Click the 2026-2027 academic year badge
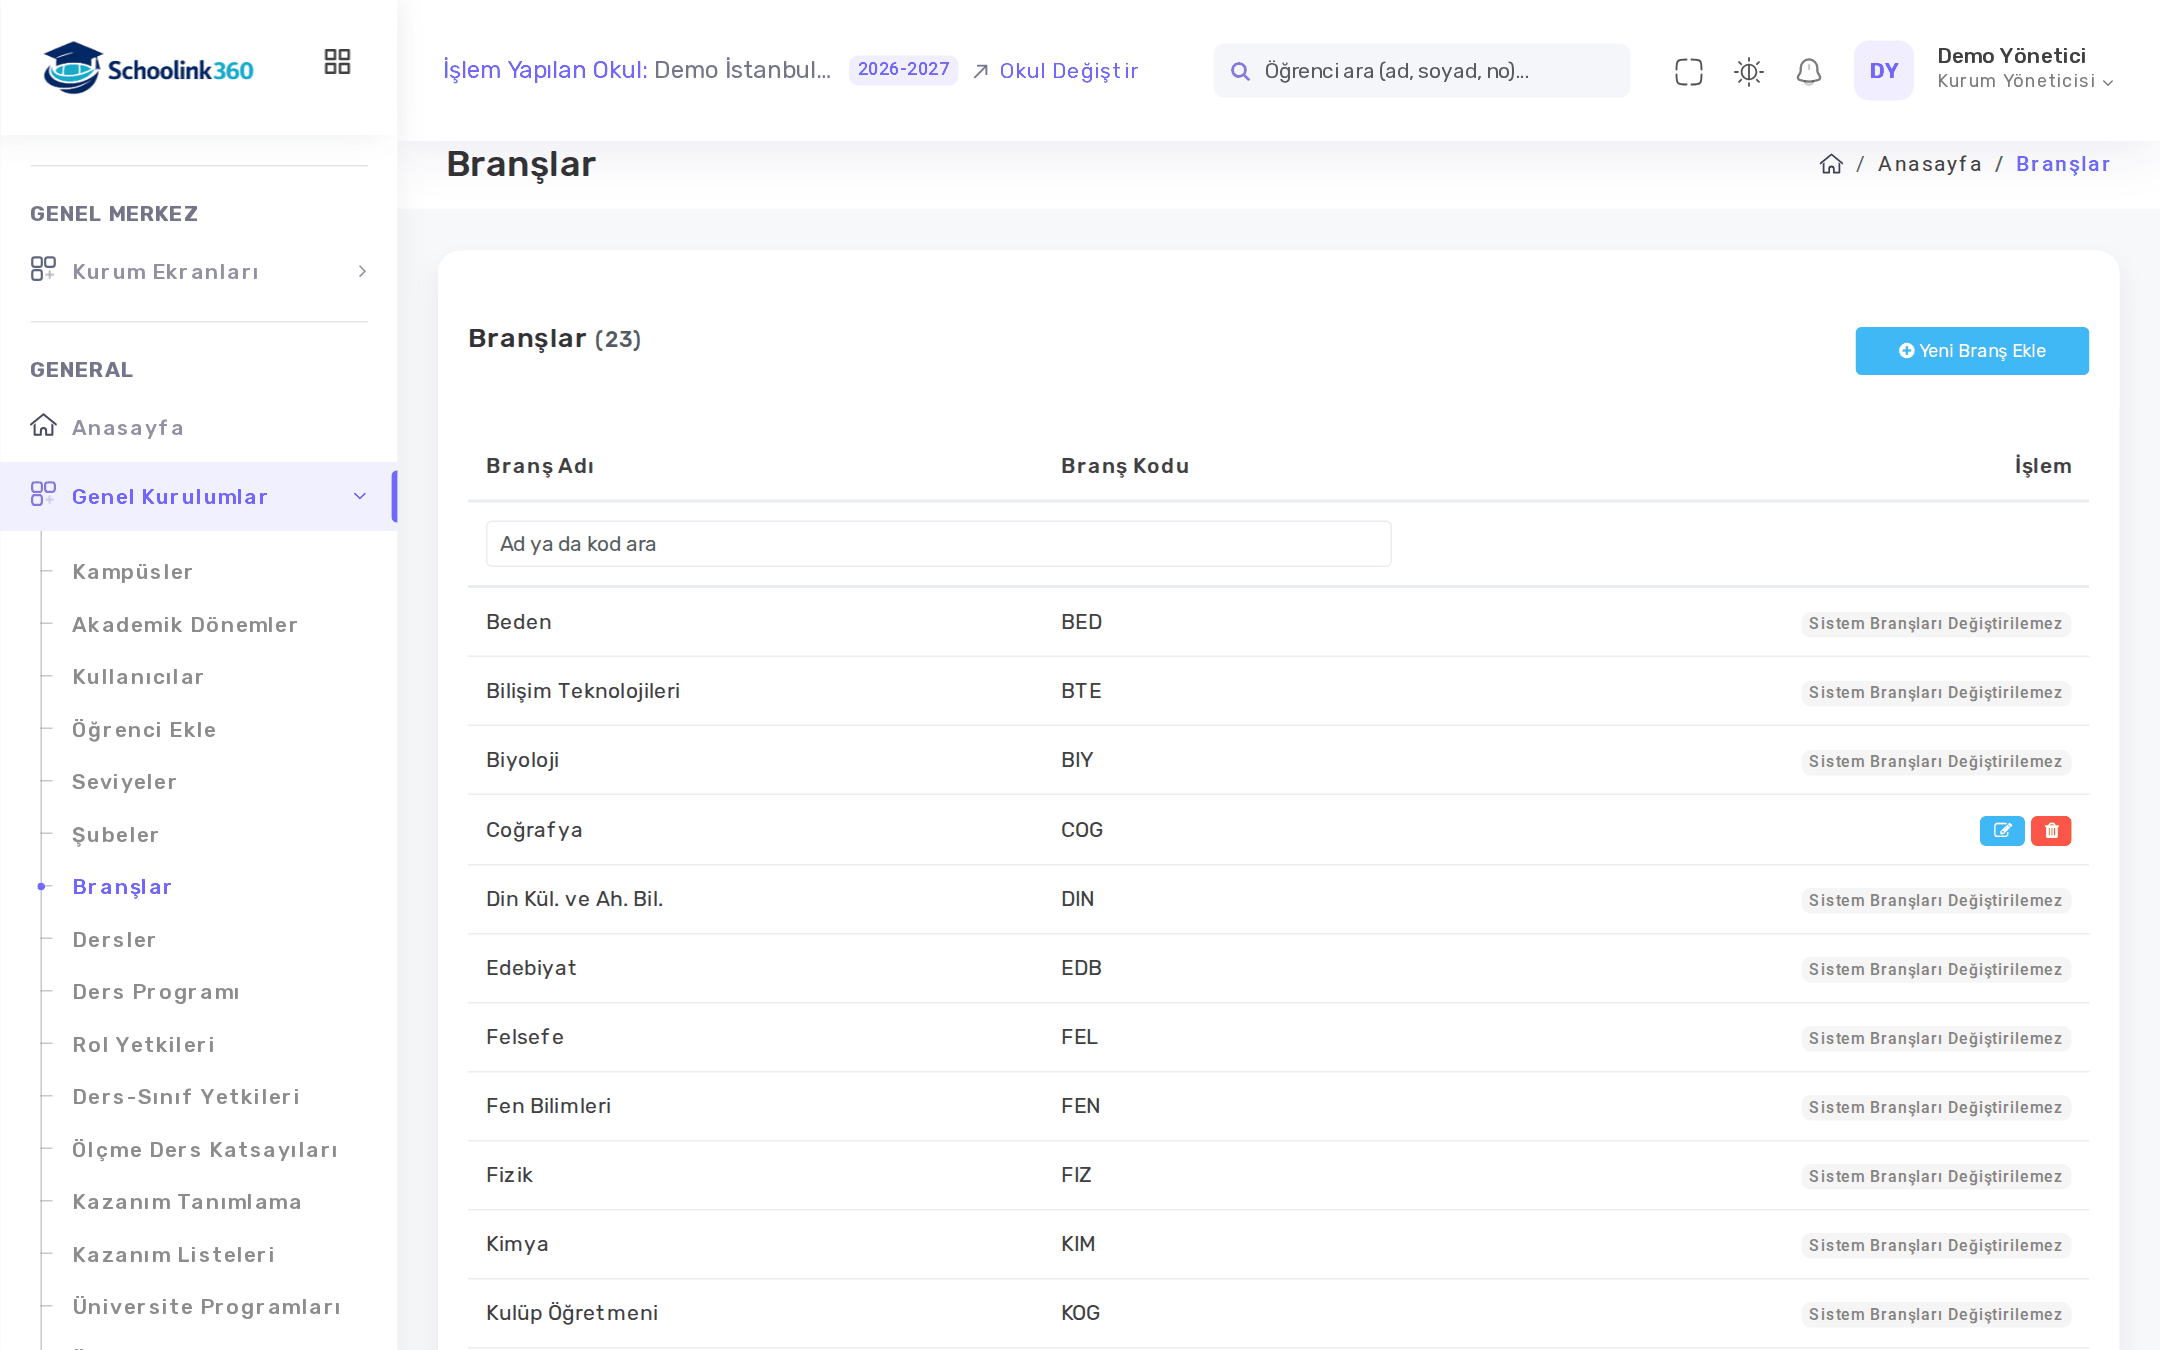This screenshot has width=2160, height=1350. click(x=903, y=69)
